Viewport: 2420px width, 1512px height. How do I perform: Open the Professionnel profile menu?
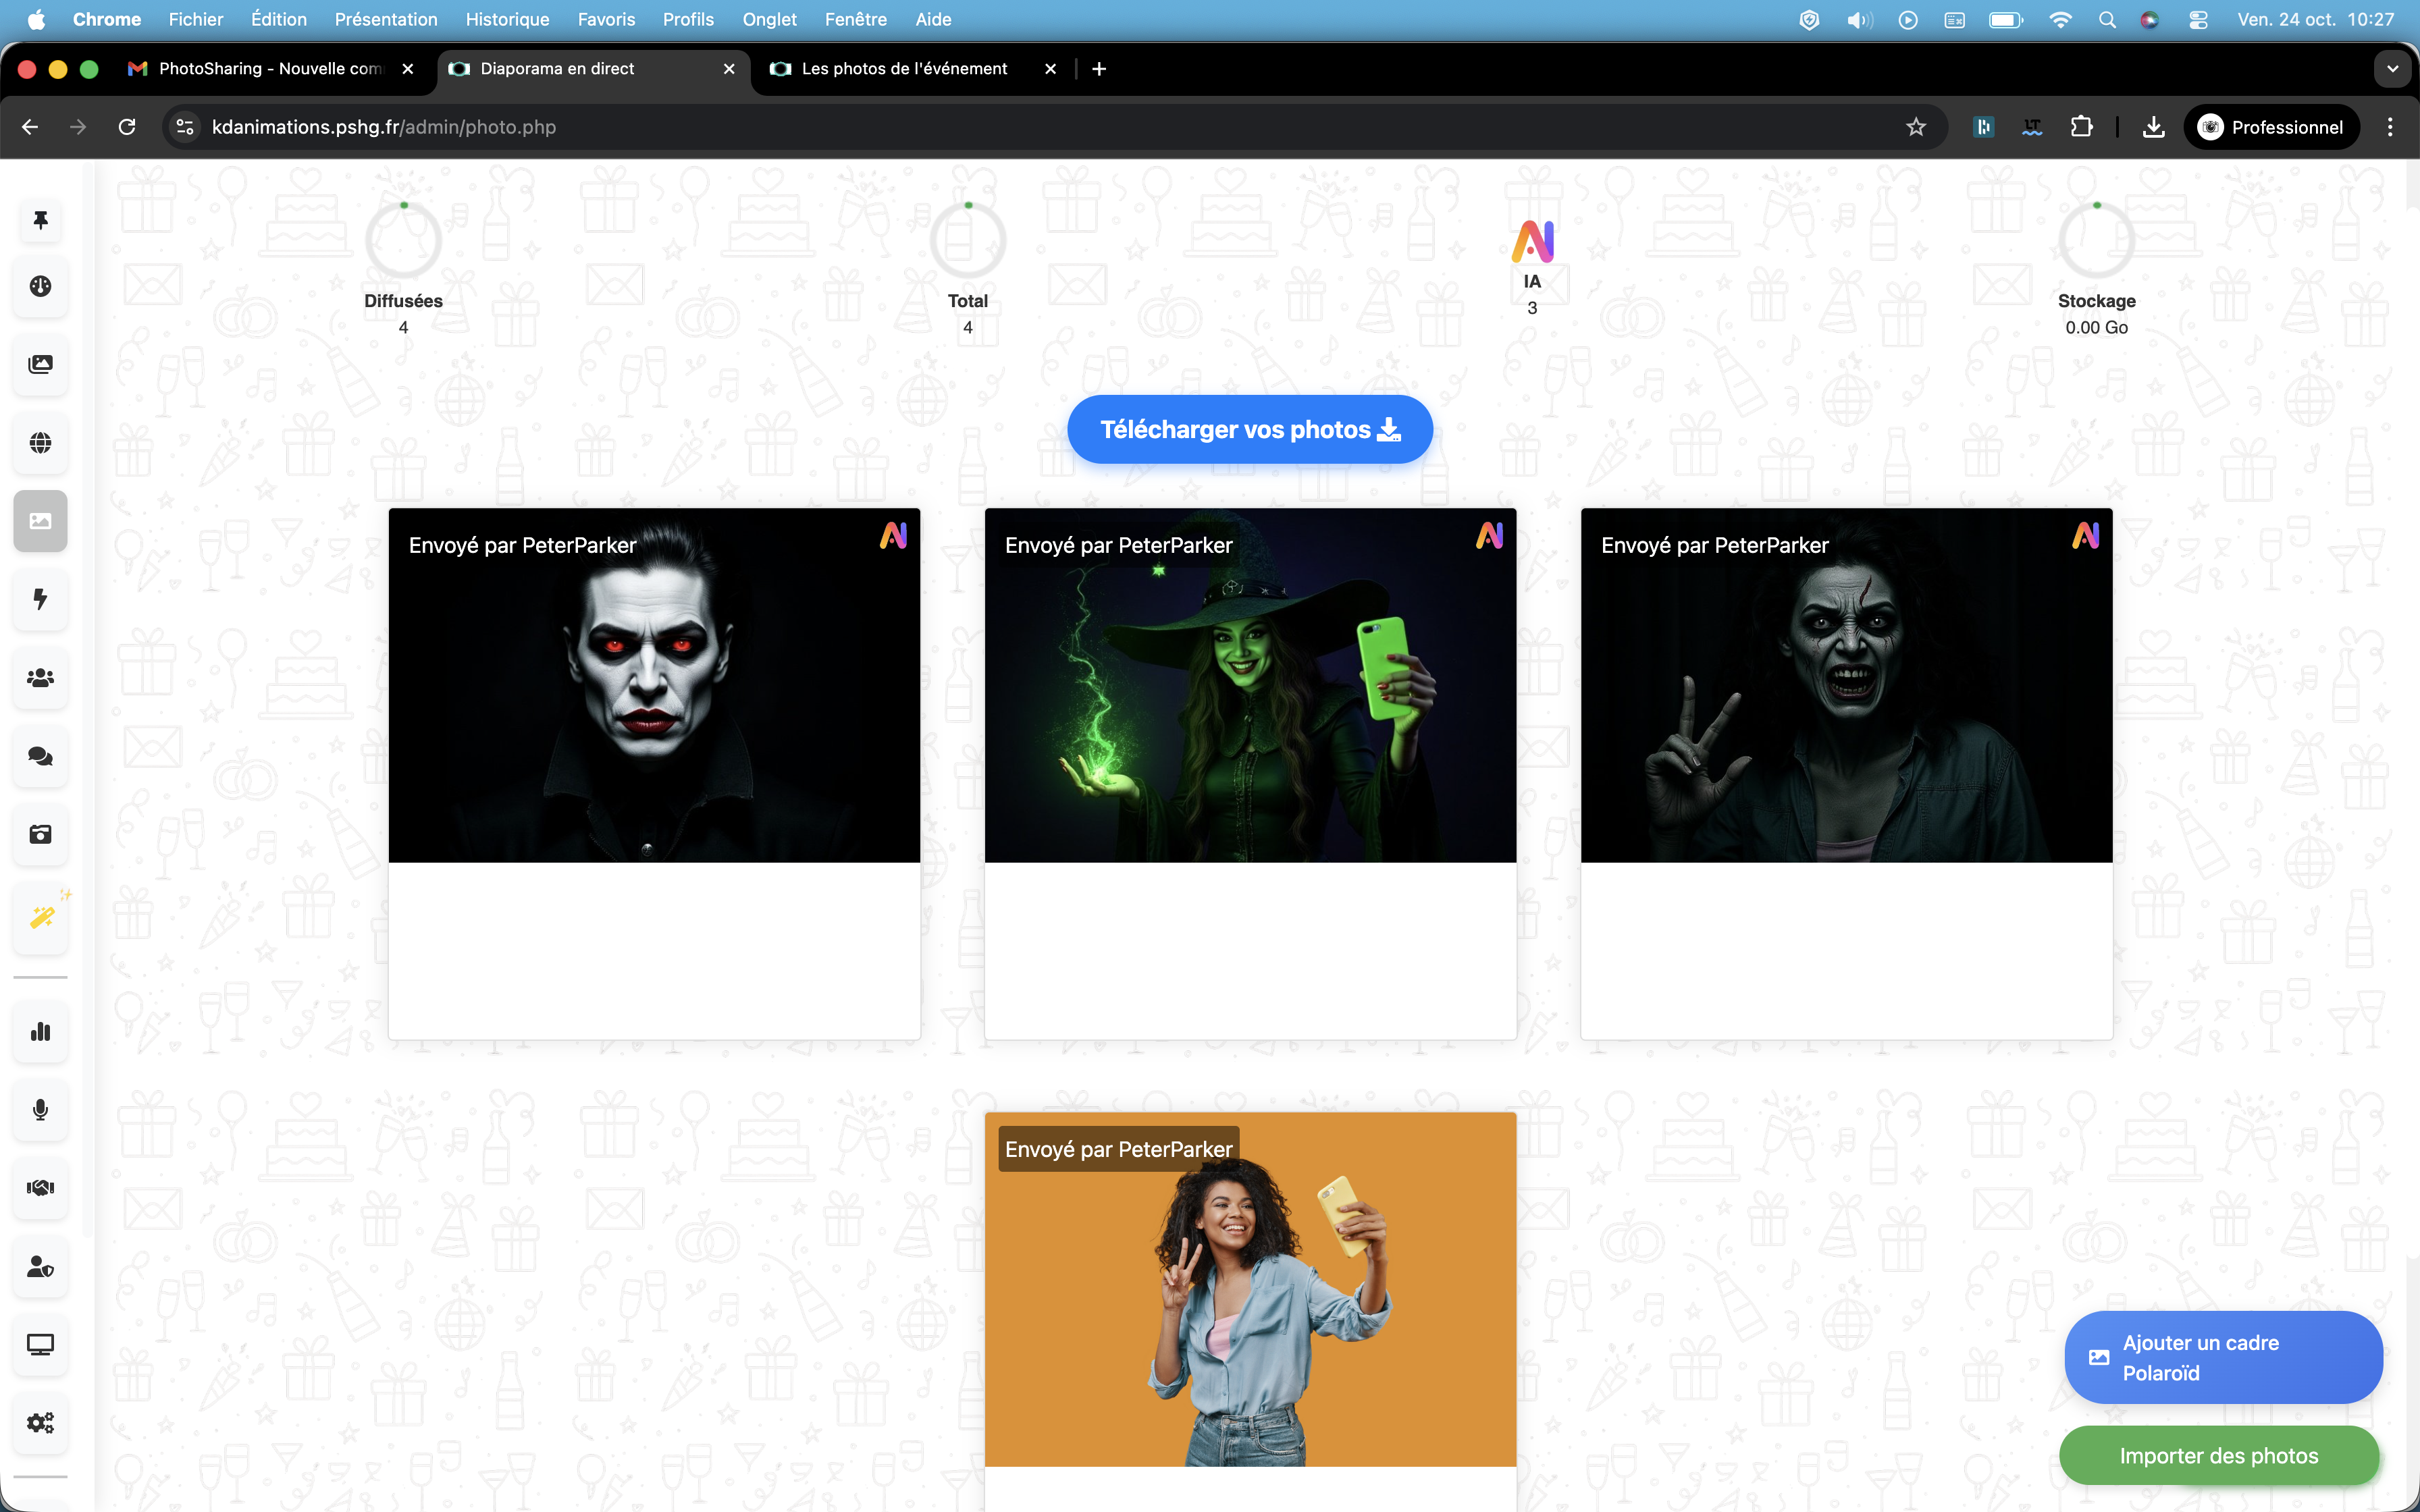pos(2272,126)
